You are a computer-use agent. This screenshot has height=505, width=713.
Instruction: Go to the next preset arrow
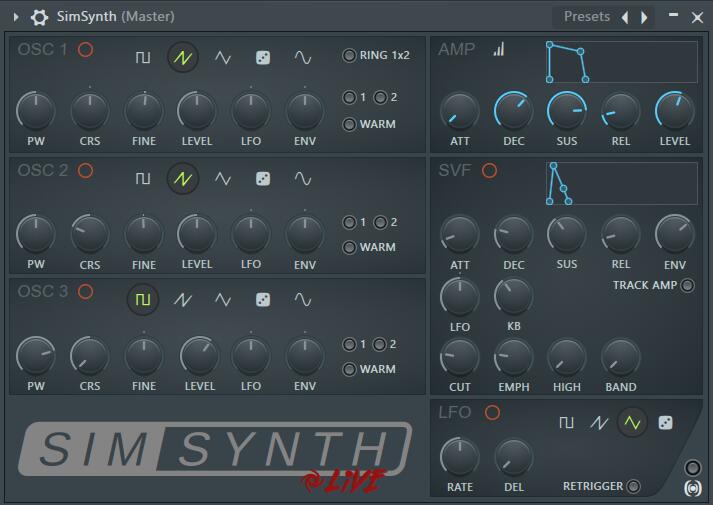[x=645, y=17]
